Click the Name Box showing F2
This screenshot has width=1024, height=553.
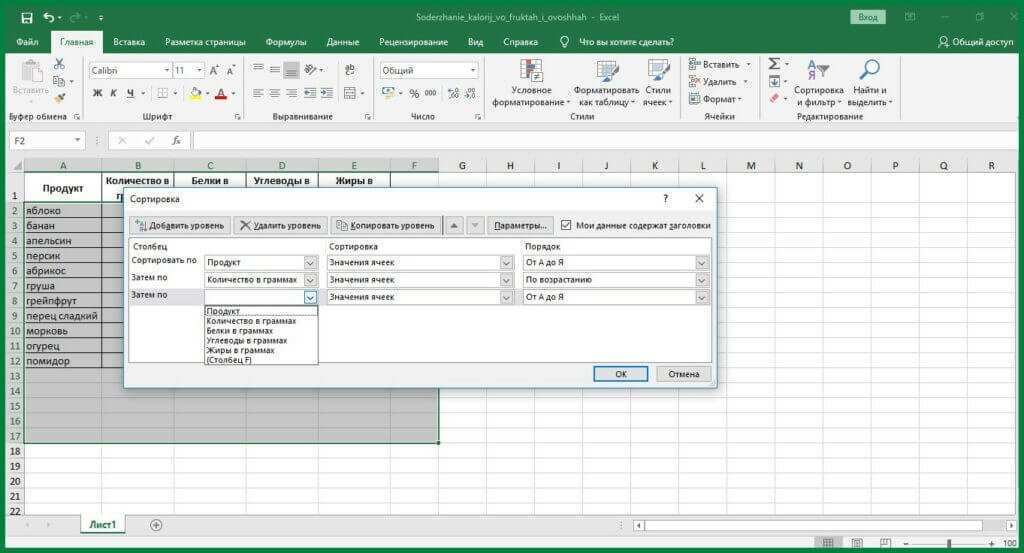pos(42,141)
